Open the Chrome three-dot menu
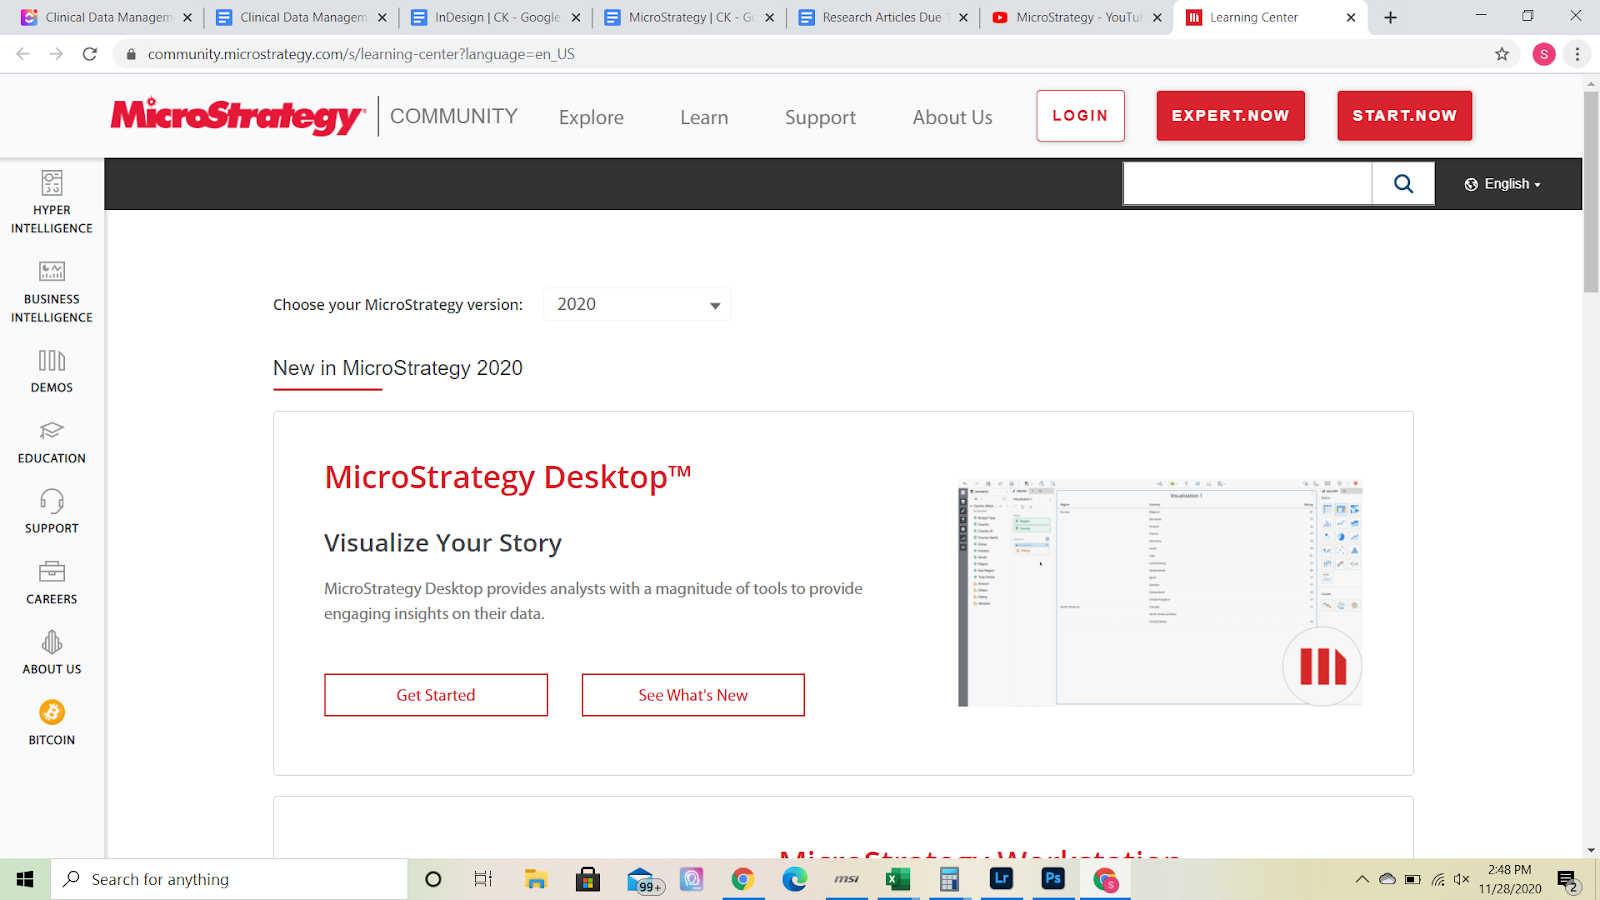 point(1577,54)
